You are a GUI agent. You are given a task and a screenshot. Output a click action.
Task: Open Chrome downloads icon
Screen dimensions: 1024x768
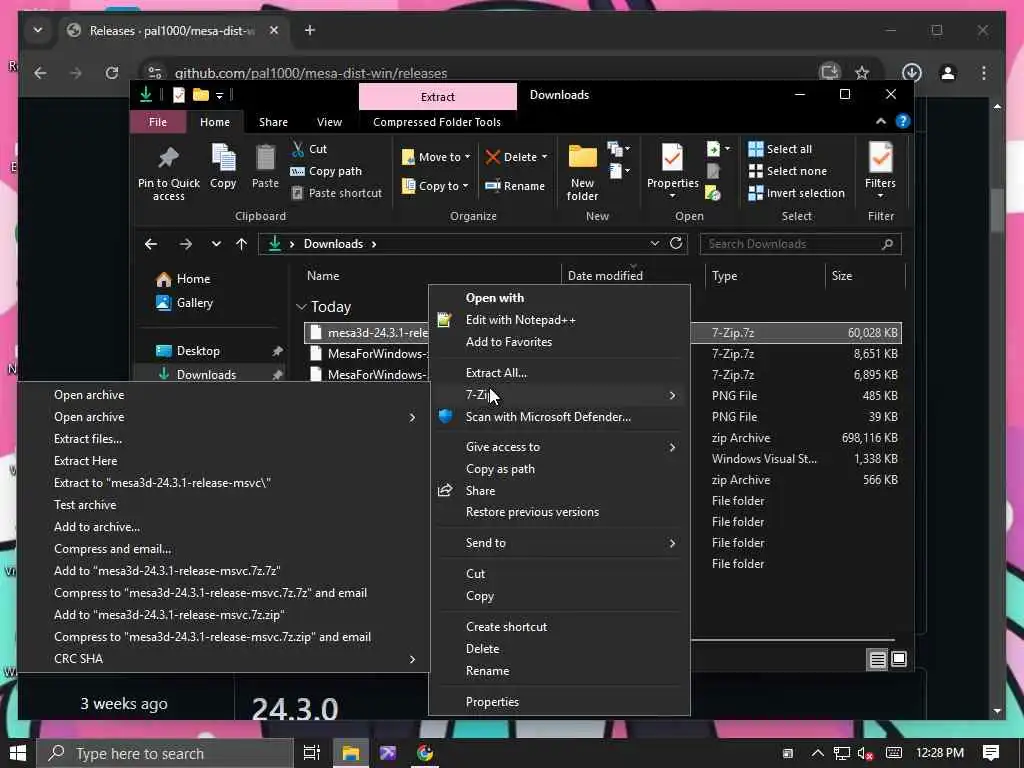[912, 72]
